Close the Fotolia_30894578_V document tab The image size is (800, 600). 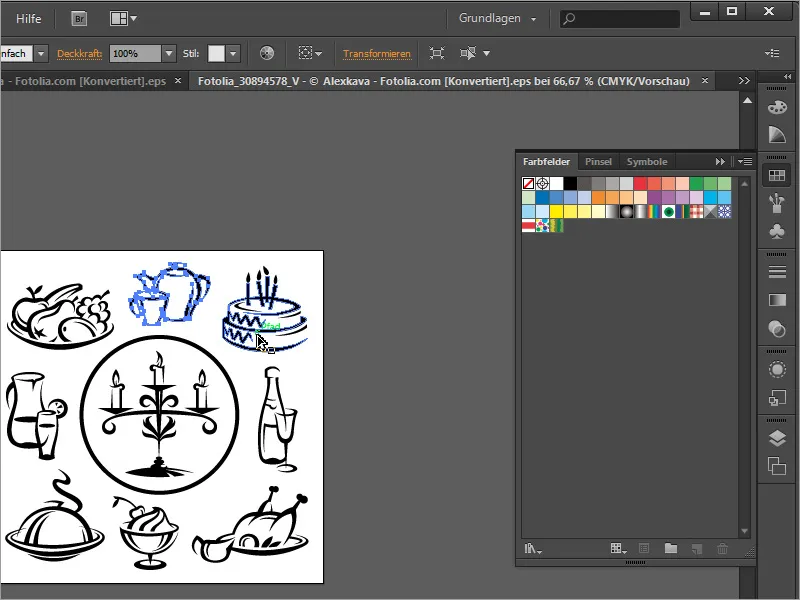(705, 81)
